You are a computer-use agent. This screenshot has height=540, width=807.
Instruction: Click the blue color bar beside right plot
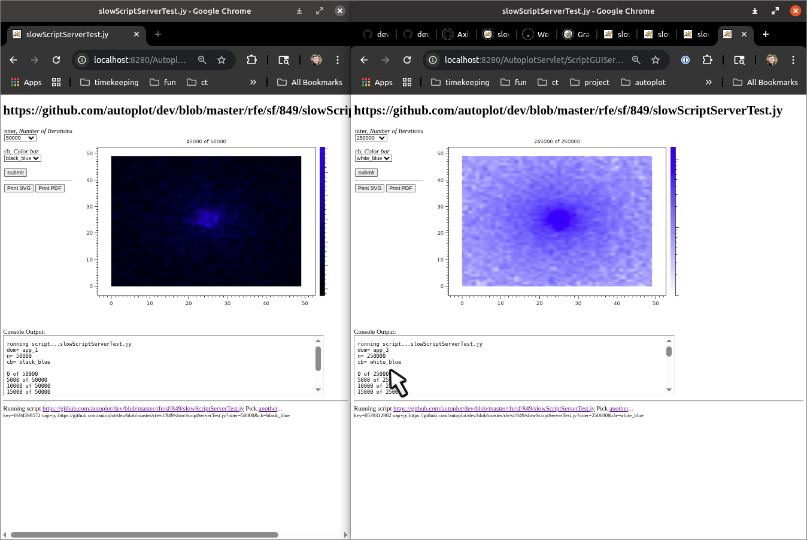point(673,220)
